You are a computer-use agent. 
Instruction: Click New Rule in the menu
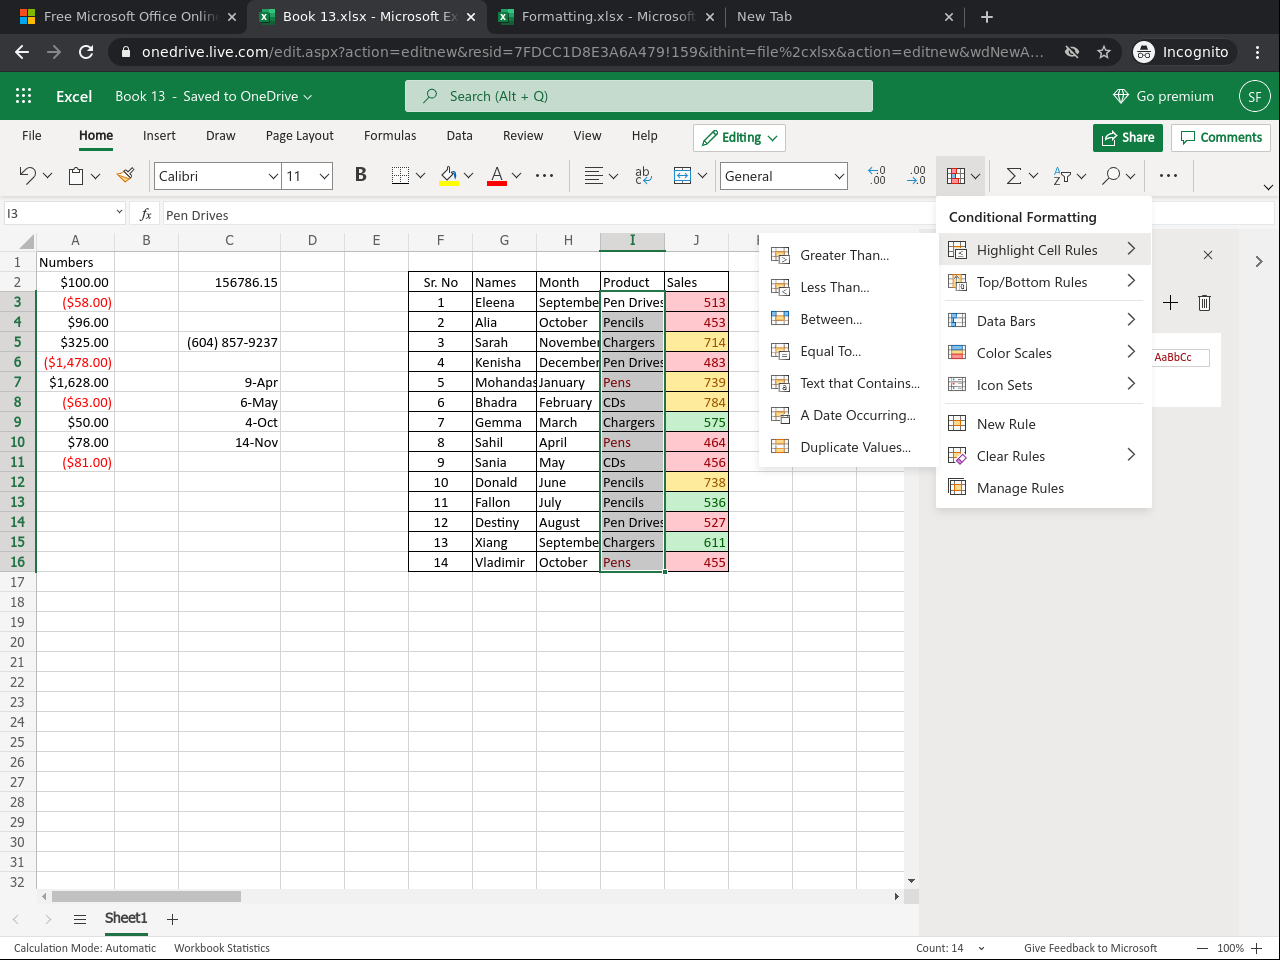[x=1044, y=424]
